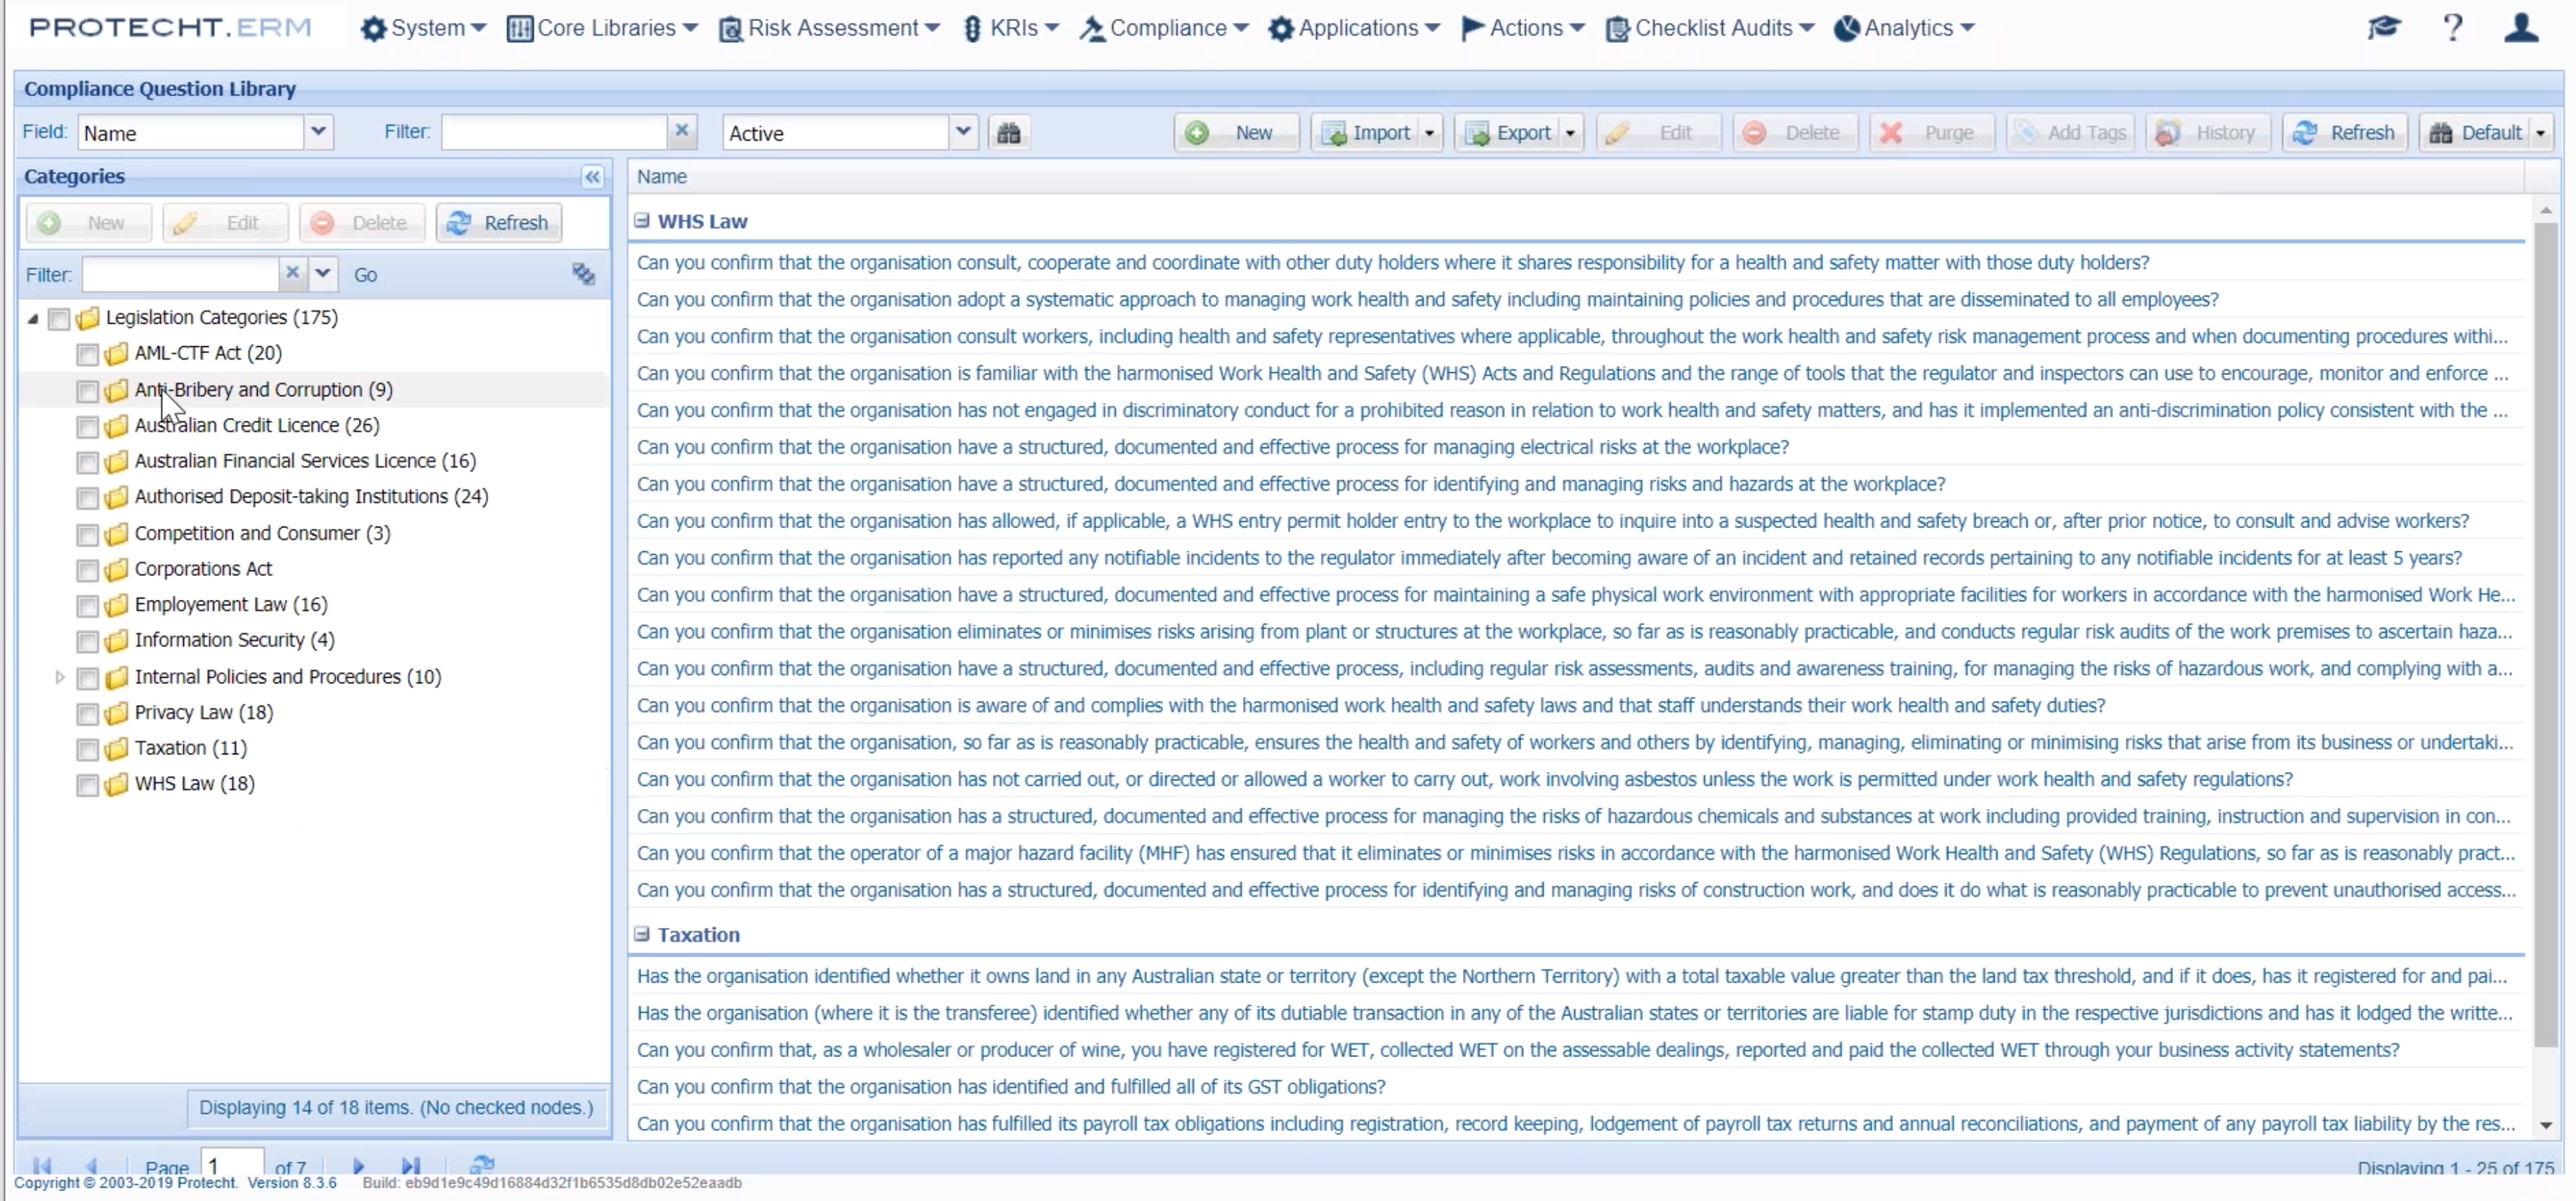
Task: Open the Analytics menu item
Action: click(1907, 28)
